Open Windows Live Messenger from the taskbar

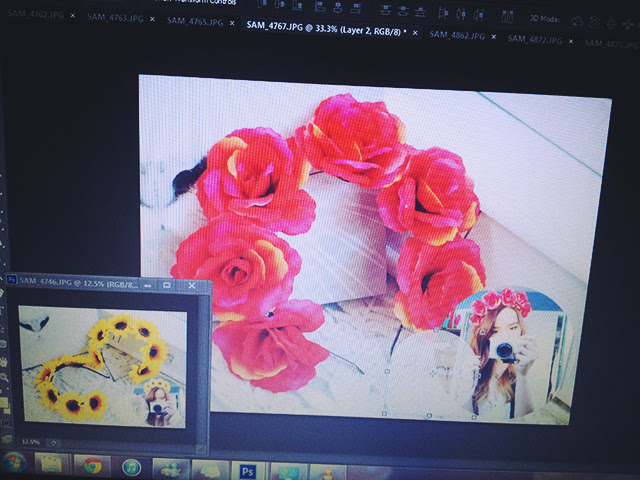tap(171, 469)
